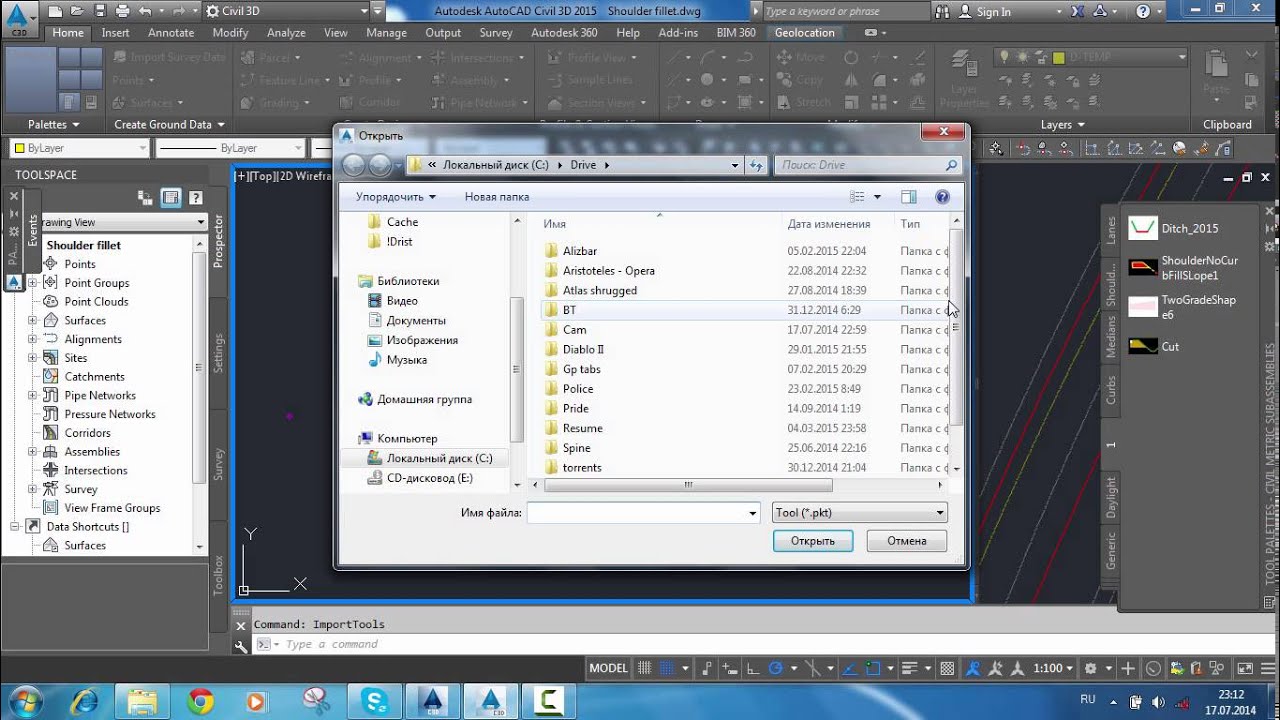Click the annotation monitor plus icon
The width and height of the screenshot is (1280, 720).
point(1129,668)
